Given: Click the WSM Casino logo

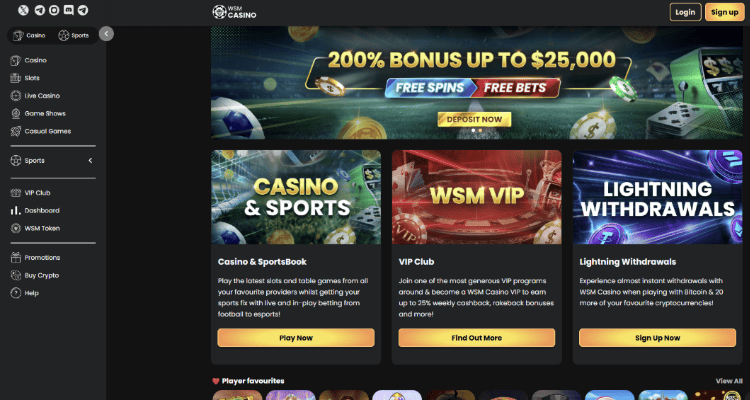Looking at the screenshot, I should pyautogui.click(x=234, y=12).
